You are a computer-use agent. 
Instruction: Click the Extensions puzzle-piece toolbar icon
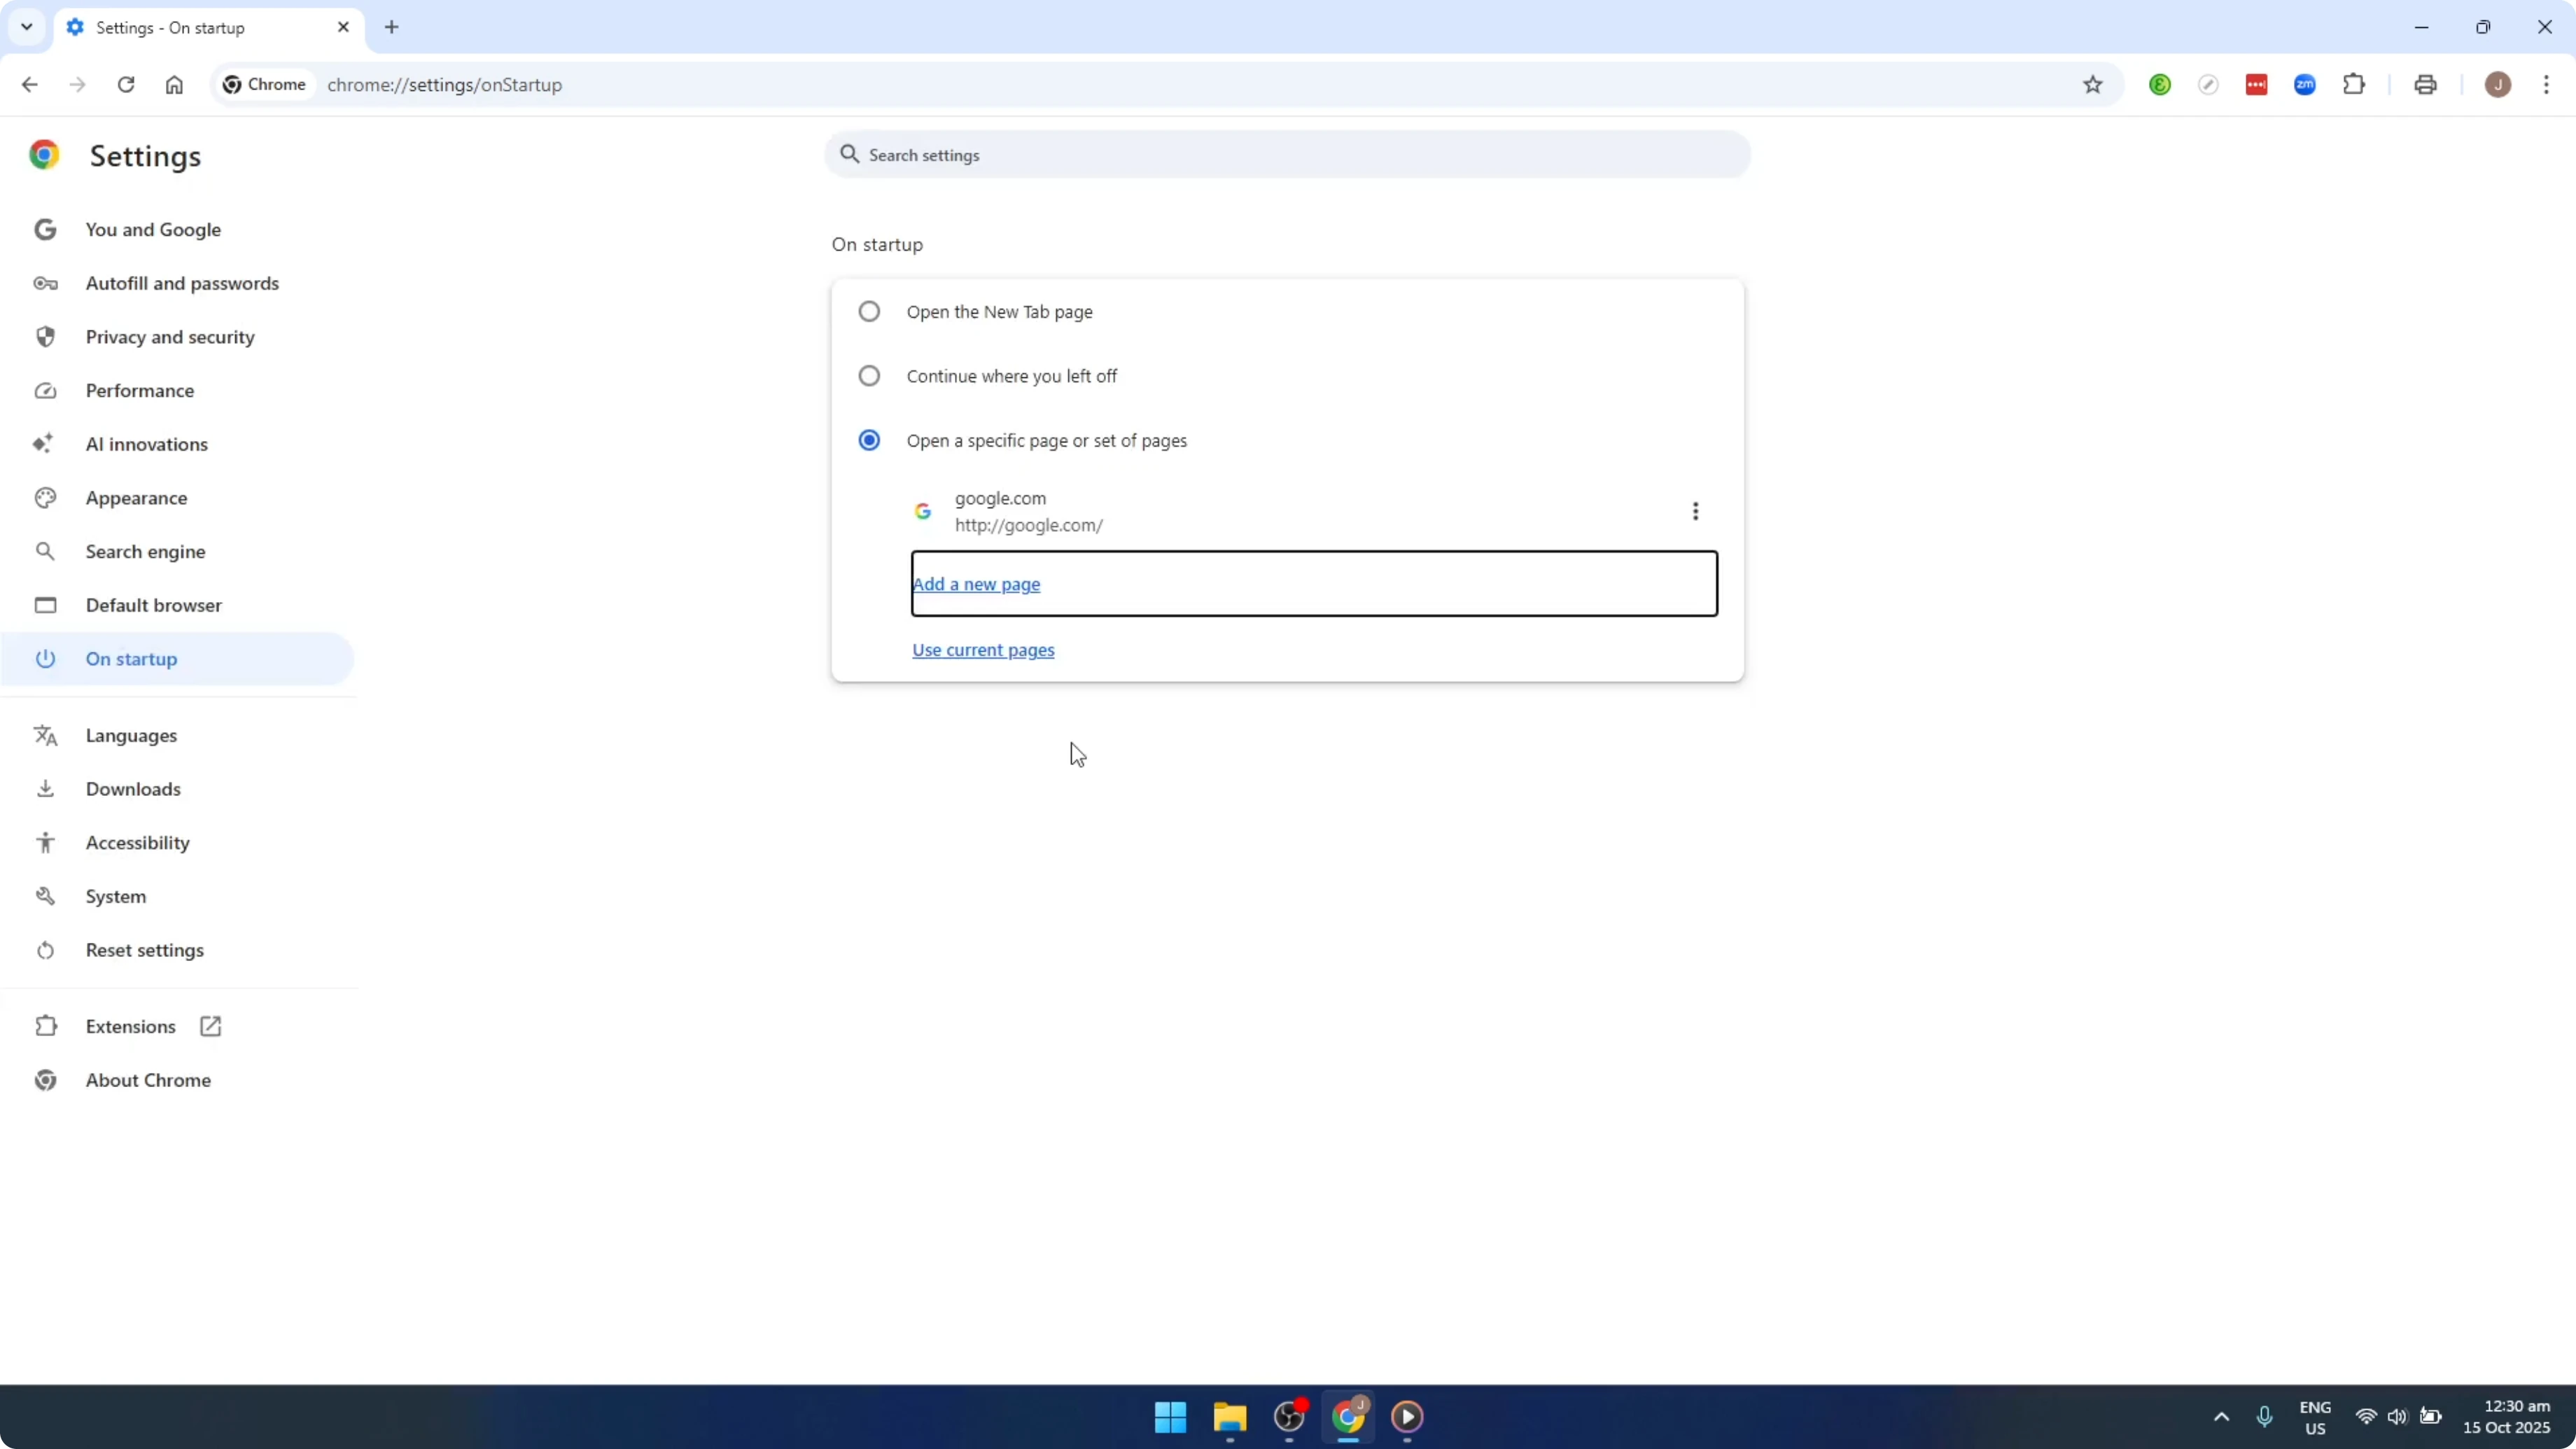pos(2354,84)
